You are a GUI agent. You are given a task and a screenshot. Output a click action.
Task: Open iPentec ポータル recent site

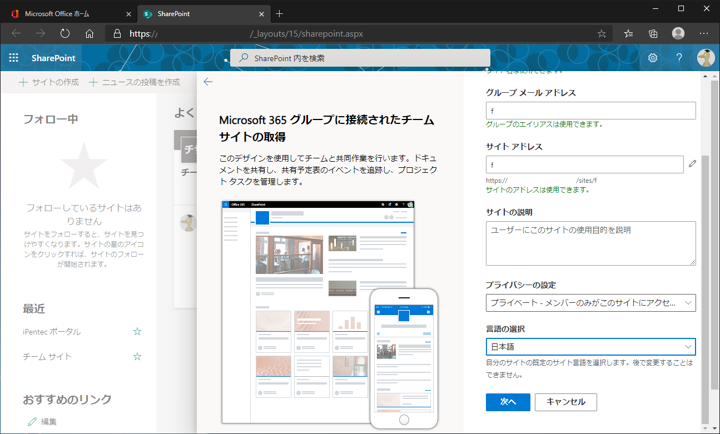[52, 332]
